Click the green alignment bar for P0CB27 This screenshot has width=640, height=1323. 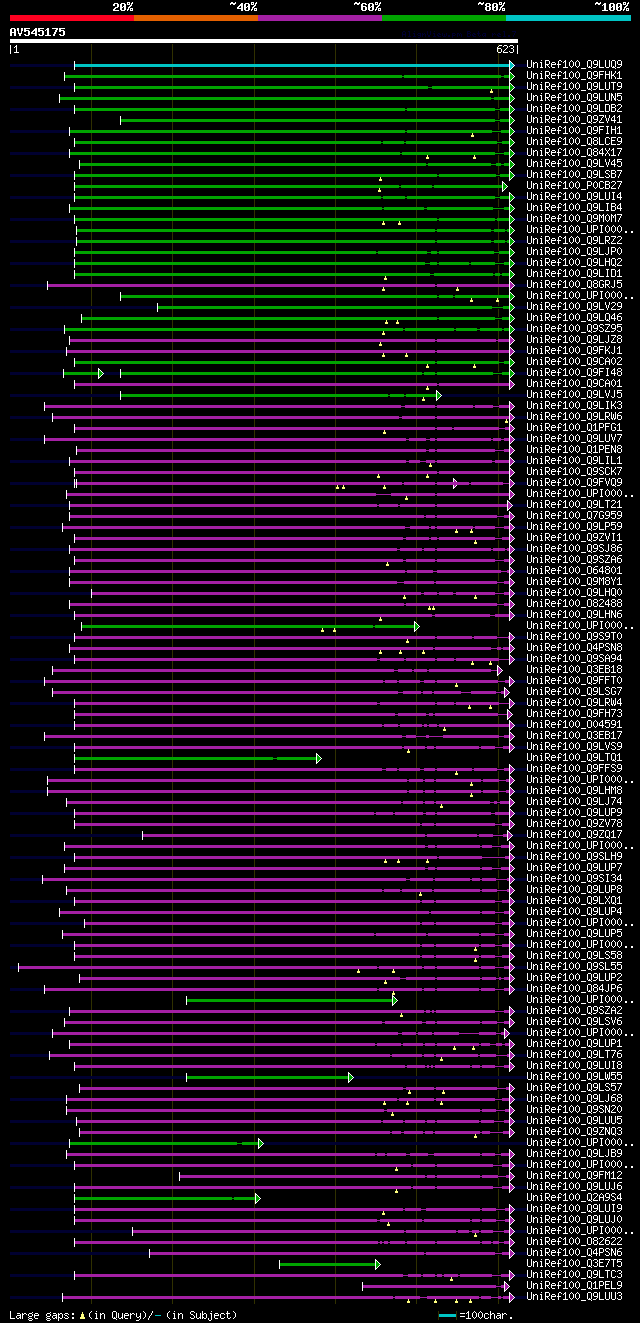click(x=292, y=186)
